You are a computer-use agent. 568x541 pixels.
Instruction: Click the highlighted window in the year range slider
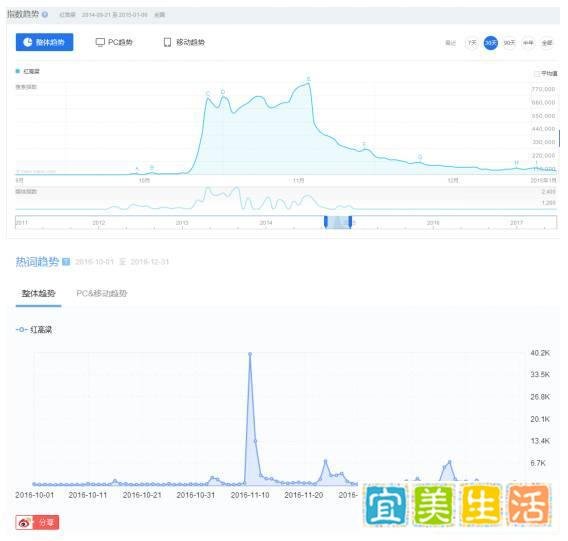click(338, 222)
